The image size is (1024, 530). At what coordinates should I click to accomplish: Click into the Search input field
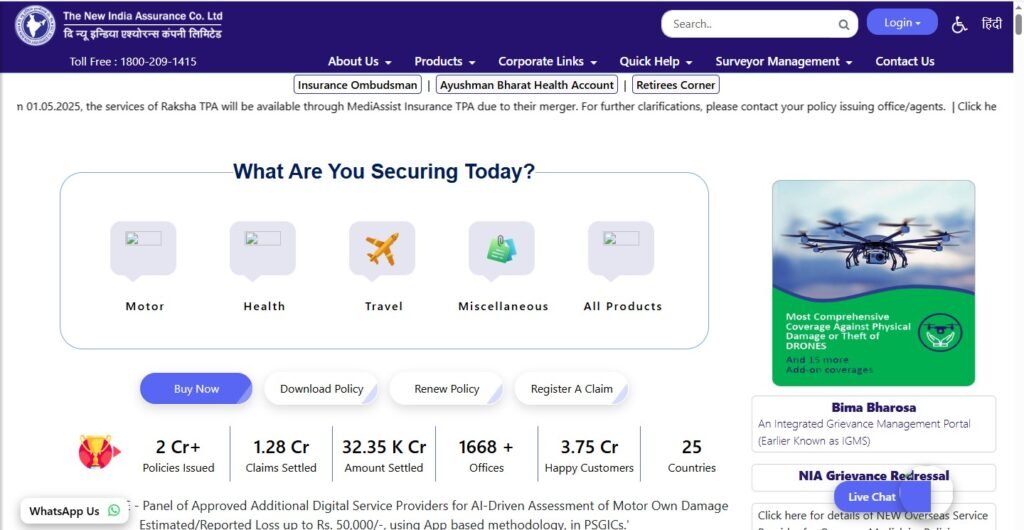click(x=751, y=24)
